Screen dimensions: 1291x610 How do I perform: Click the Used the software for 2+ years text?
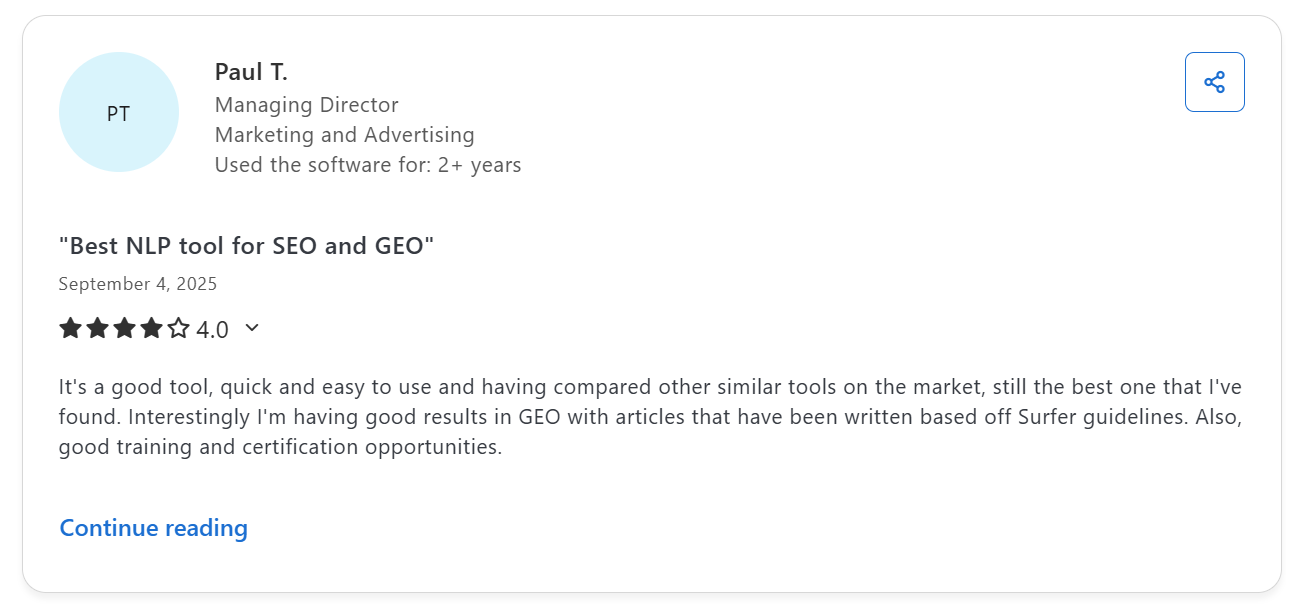[x=367, y=164]
